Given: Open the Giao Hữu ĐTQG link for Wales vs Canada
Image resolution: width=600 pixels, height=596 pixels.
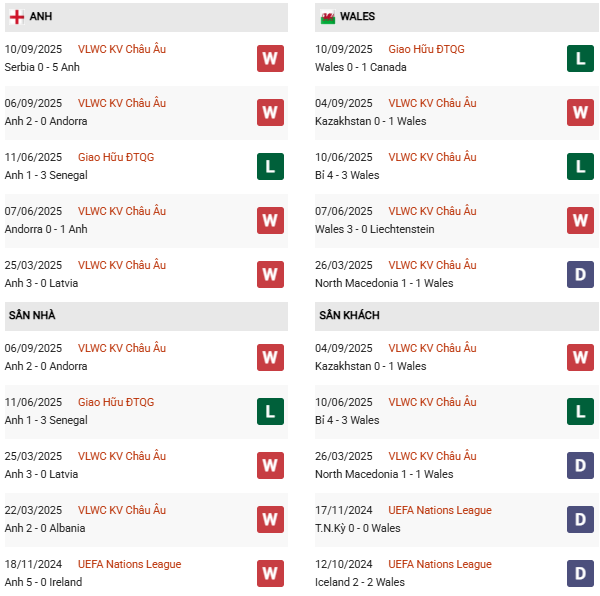Looking at the screenshot, I should (x=426, y=49).
